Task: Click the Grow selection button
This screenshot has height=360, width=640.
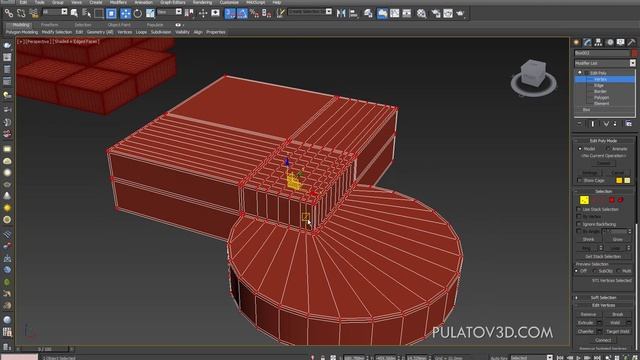Action: pos(618,239)
